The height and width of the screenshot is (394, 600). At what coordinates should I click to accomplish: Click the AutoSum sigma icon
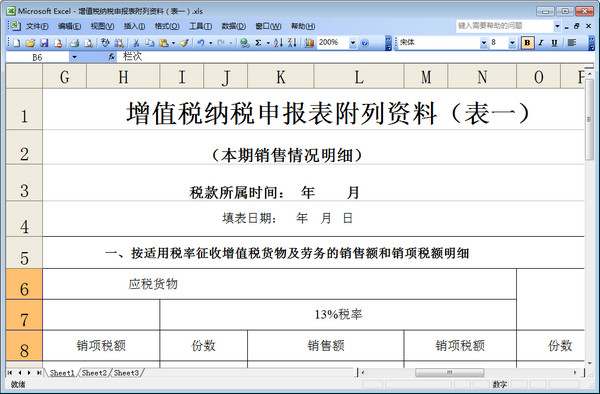coord(259,43)
